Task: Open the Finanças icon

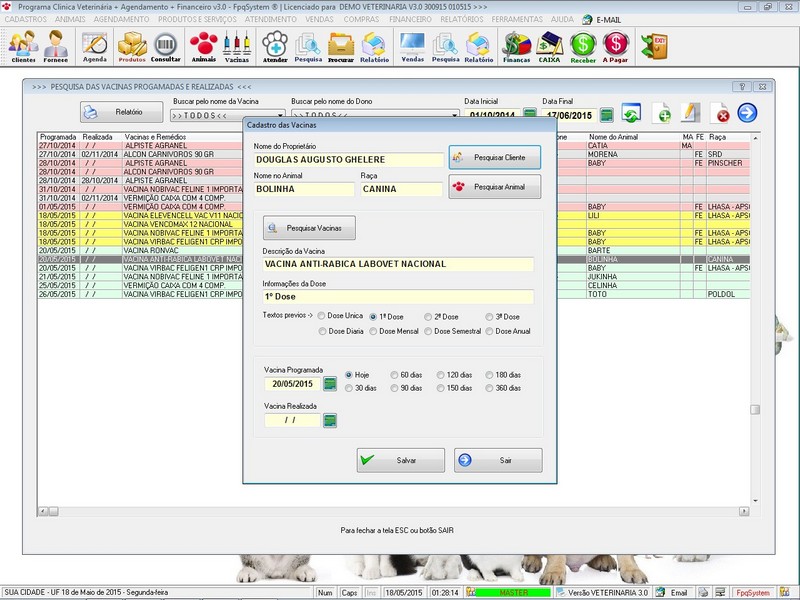Action: click(516, 46)
